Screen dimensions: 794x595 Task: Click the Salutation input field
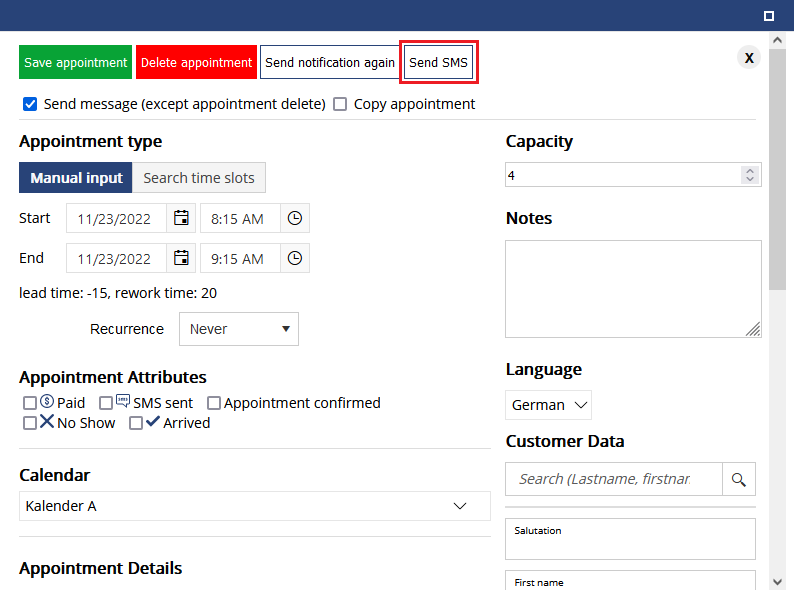630,539
